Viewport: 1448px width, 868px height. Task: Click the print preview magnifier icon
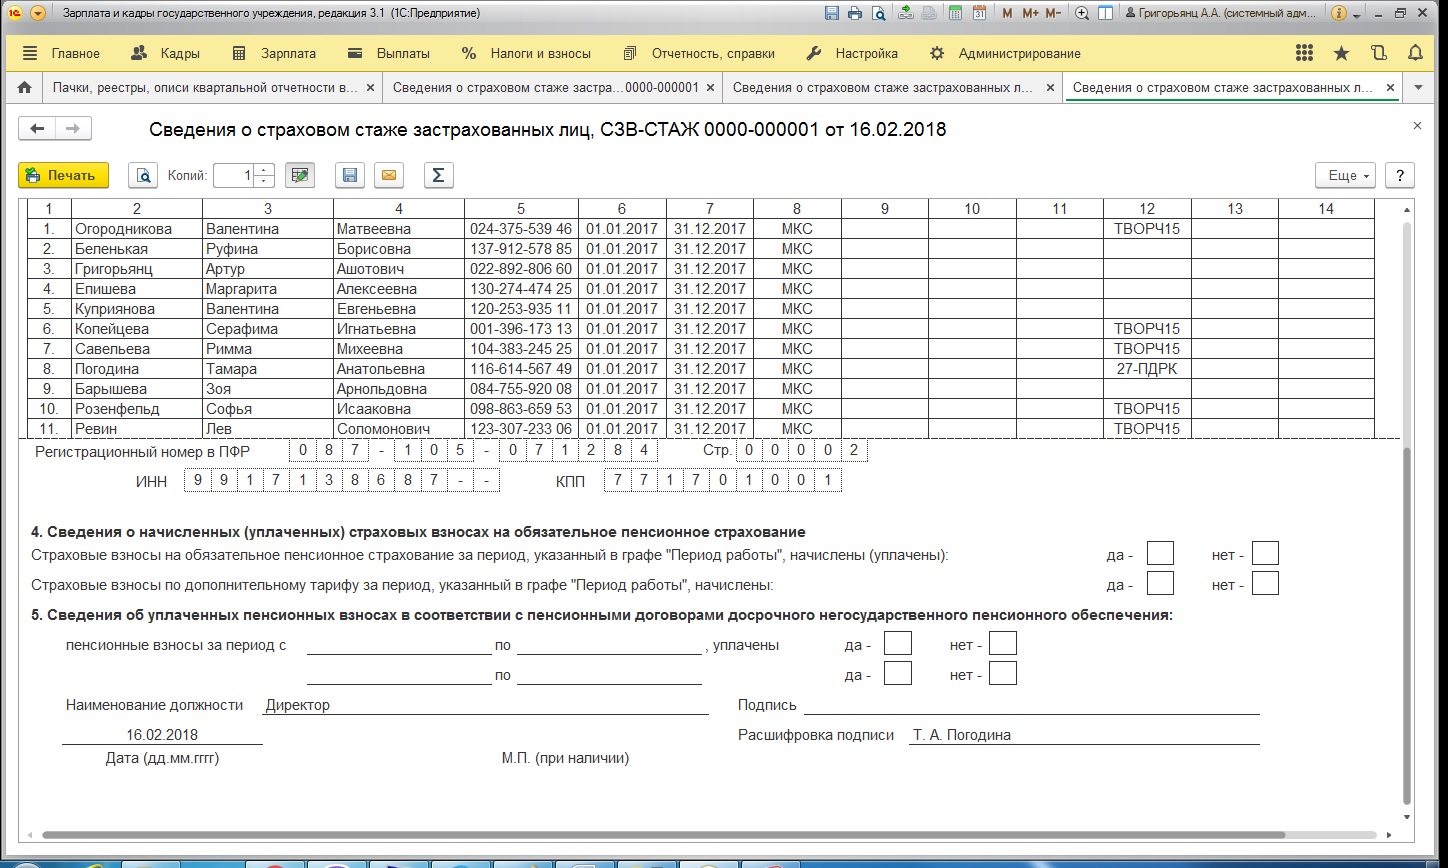143,175
